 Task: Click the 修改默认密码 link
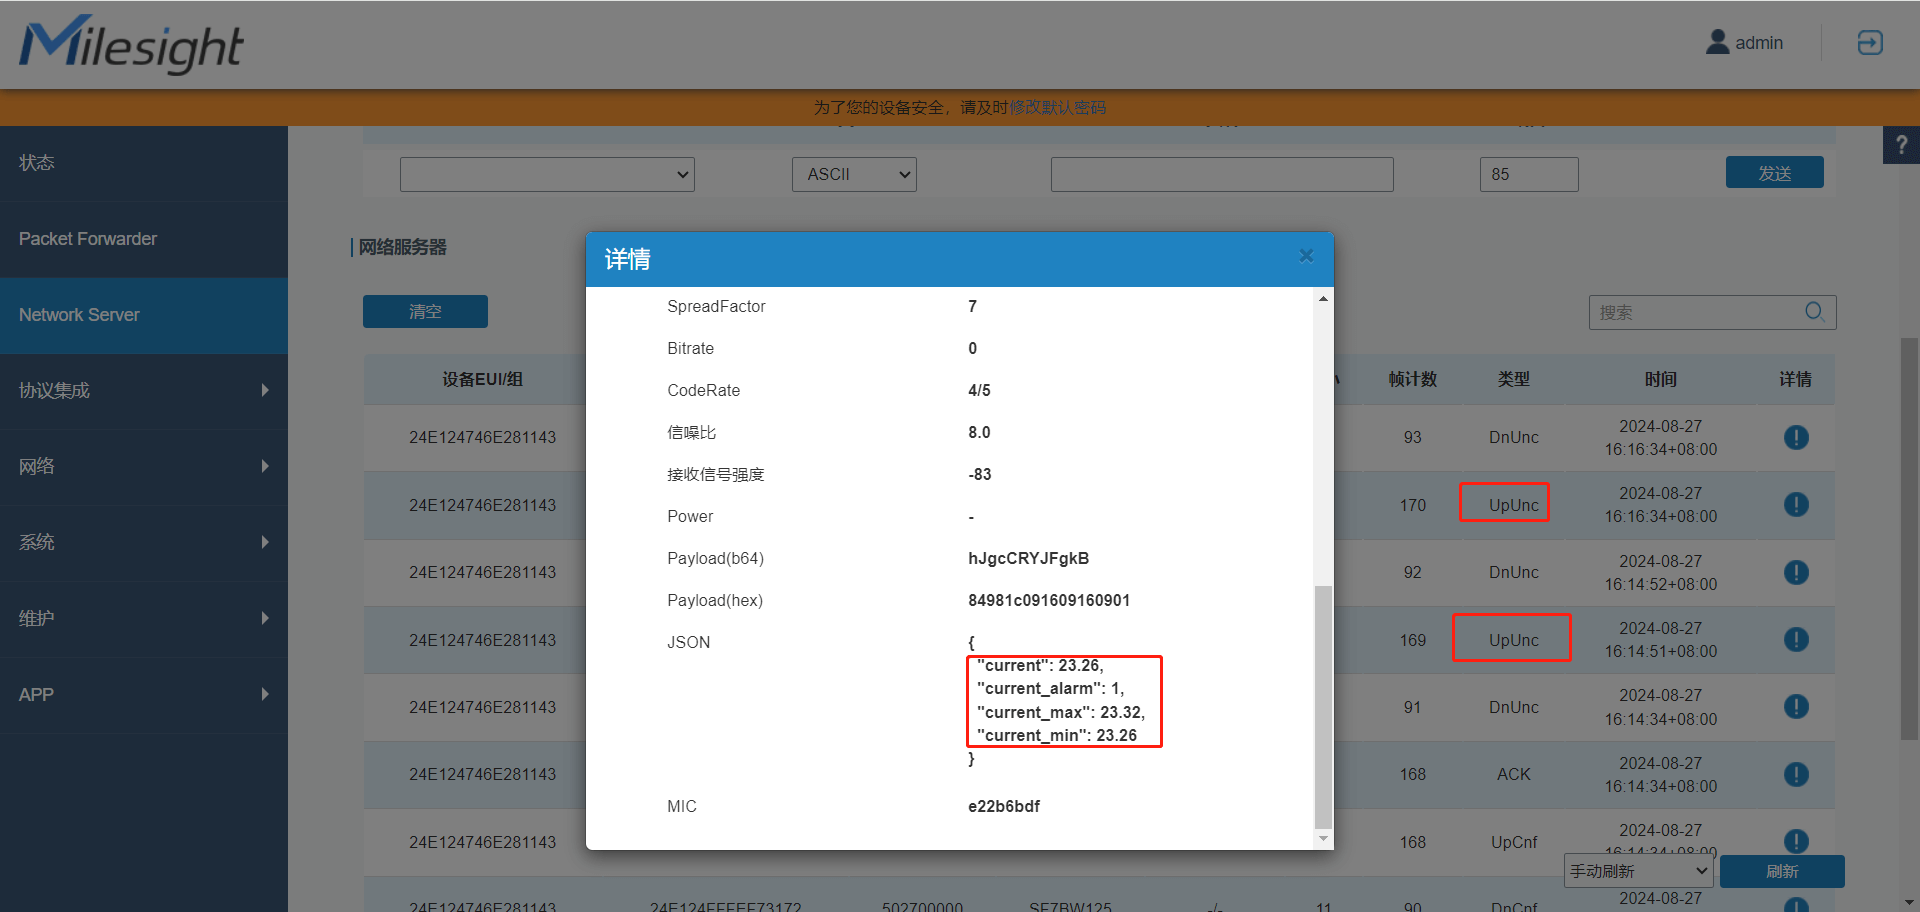(x=1057, y=107)
